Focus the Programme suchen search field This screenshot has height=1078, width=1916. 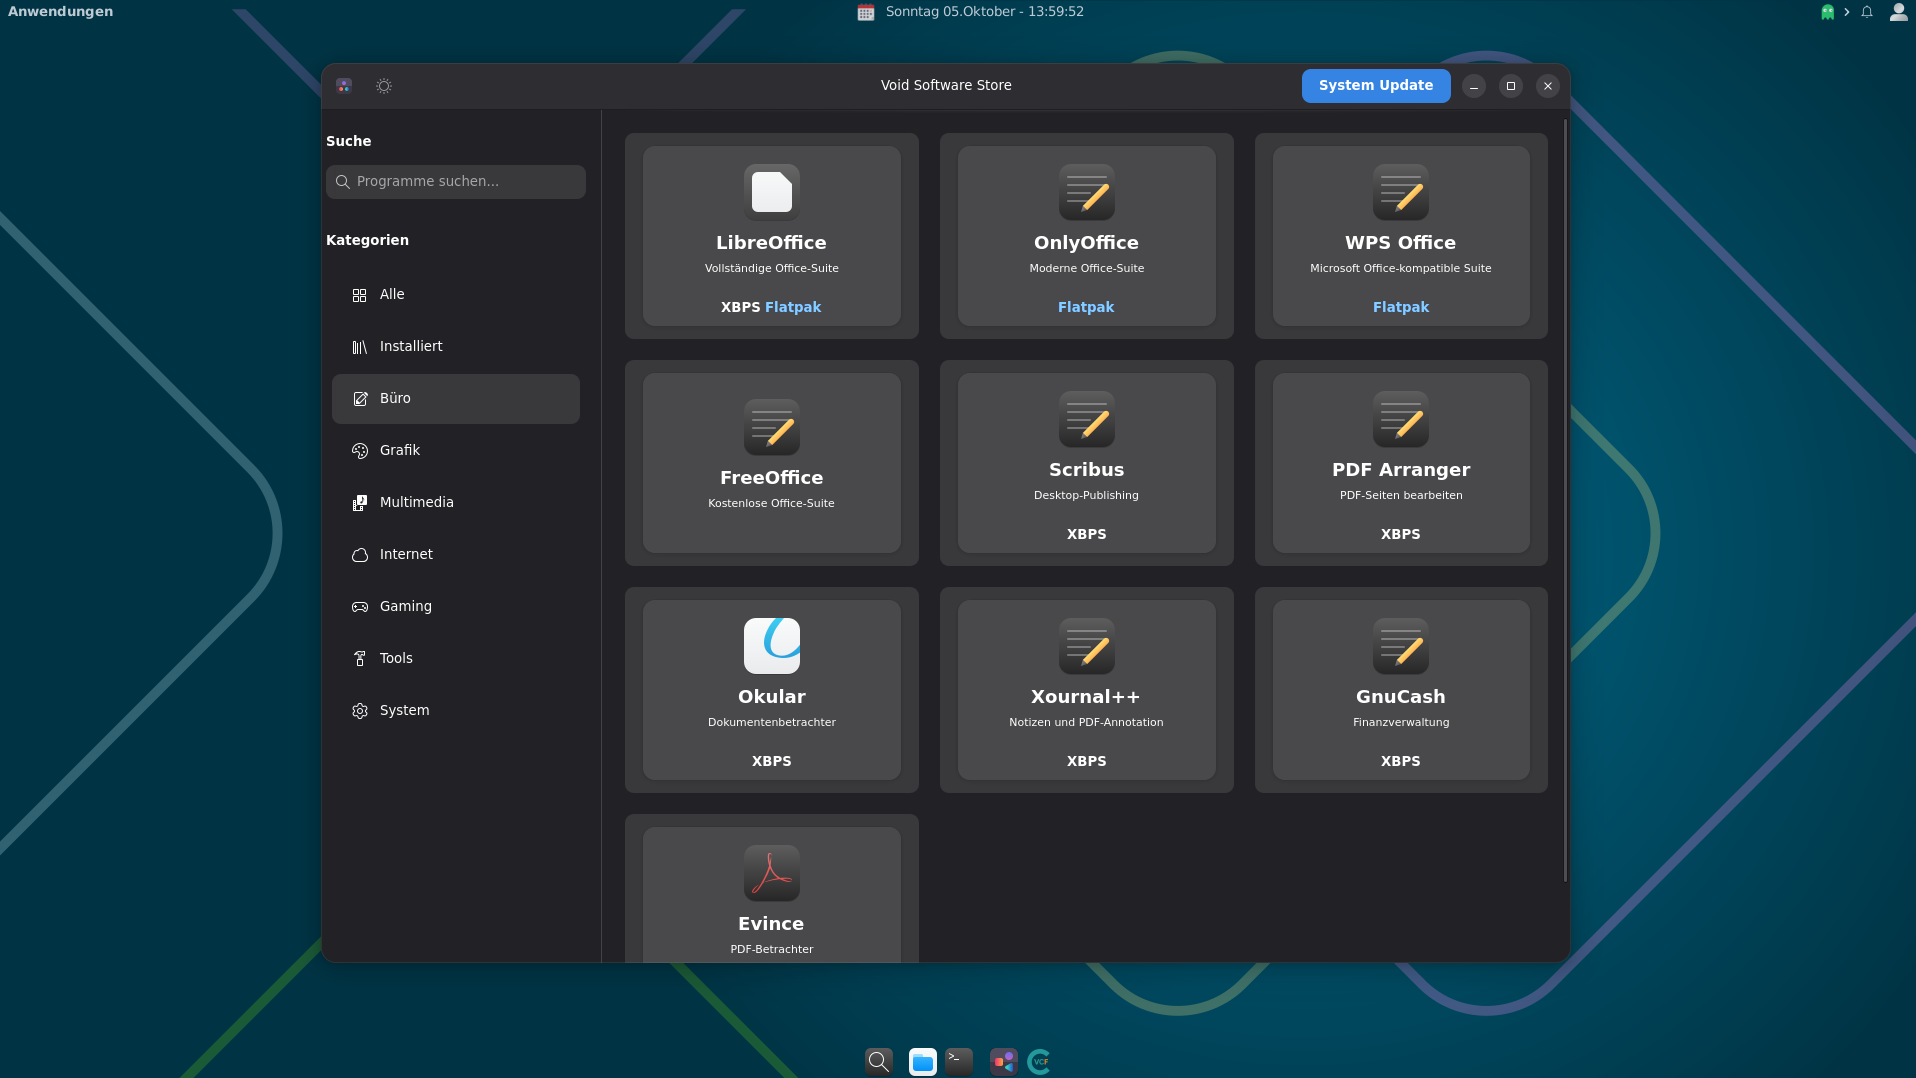point(456,182)
